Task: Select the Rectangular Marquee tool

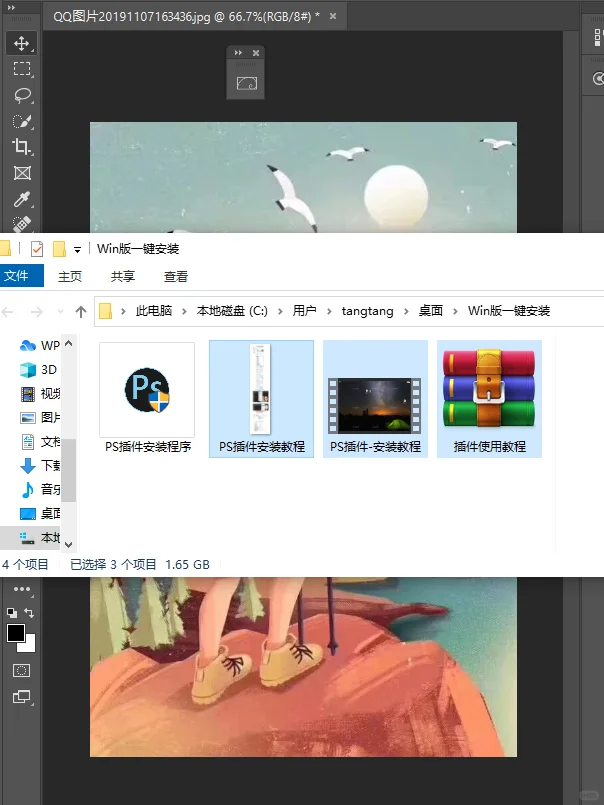Action: [22, 69]
